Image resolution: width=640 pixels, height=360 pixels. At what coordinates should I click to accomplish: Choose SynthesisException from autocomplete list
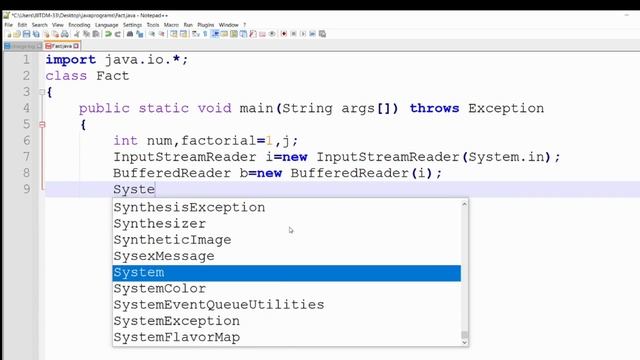(x=287, y=207)
